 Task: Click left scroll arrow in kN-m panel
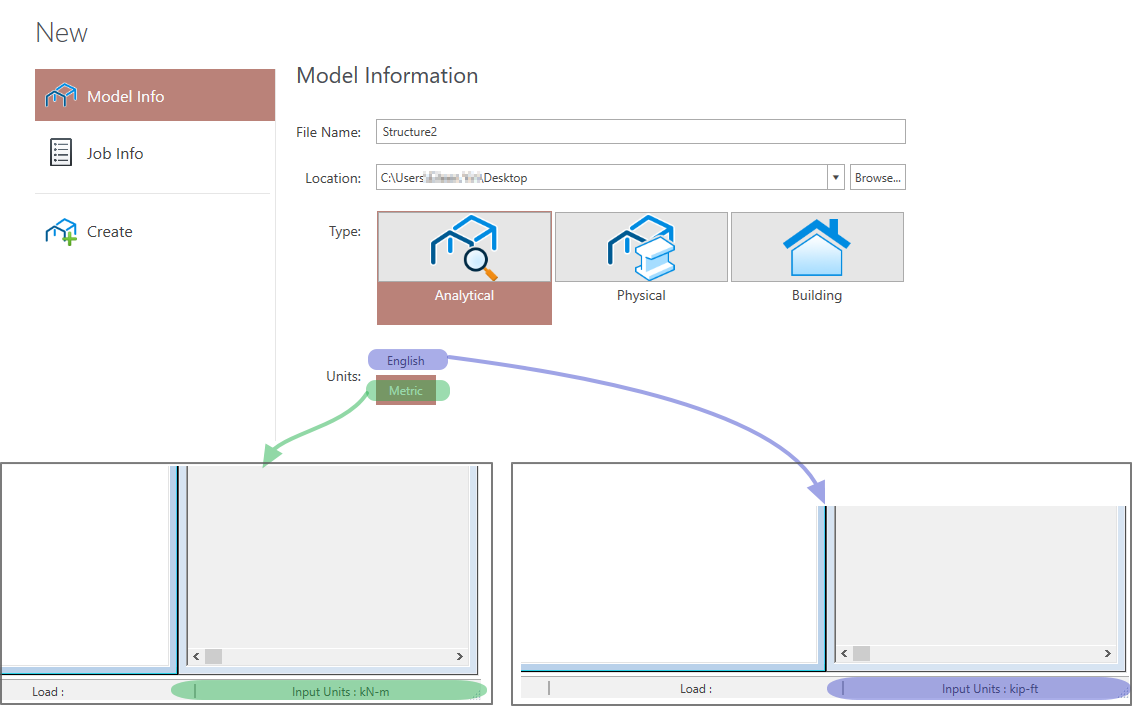(x=196, y=657)
